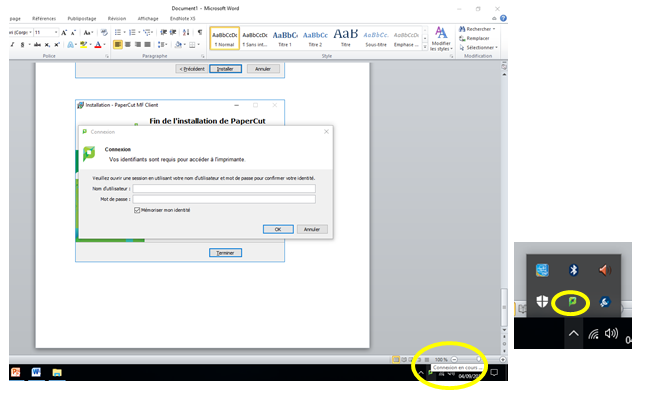646x394 pixels.
Task: Open Sélectionner dropdown in Modification group
Action: click(479, 47)
